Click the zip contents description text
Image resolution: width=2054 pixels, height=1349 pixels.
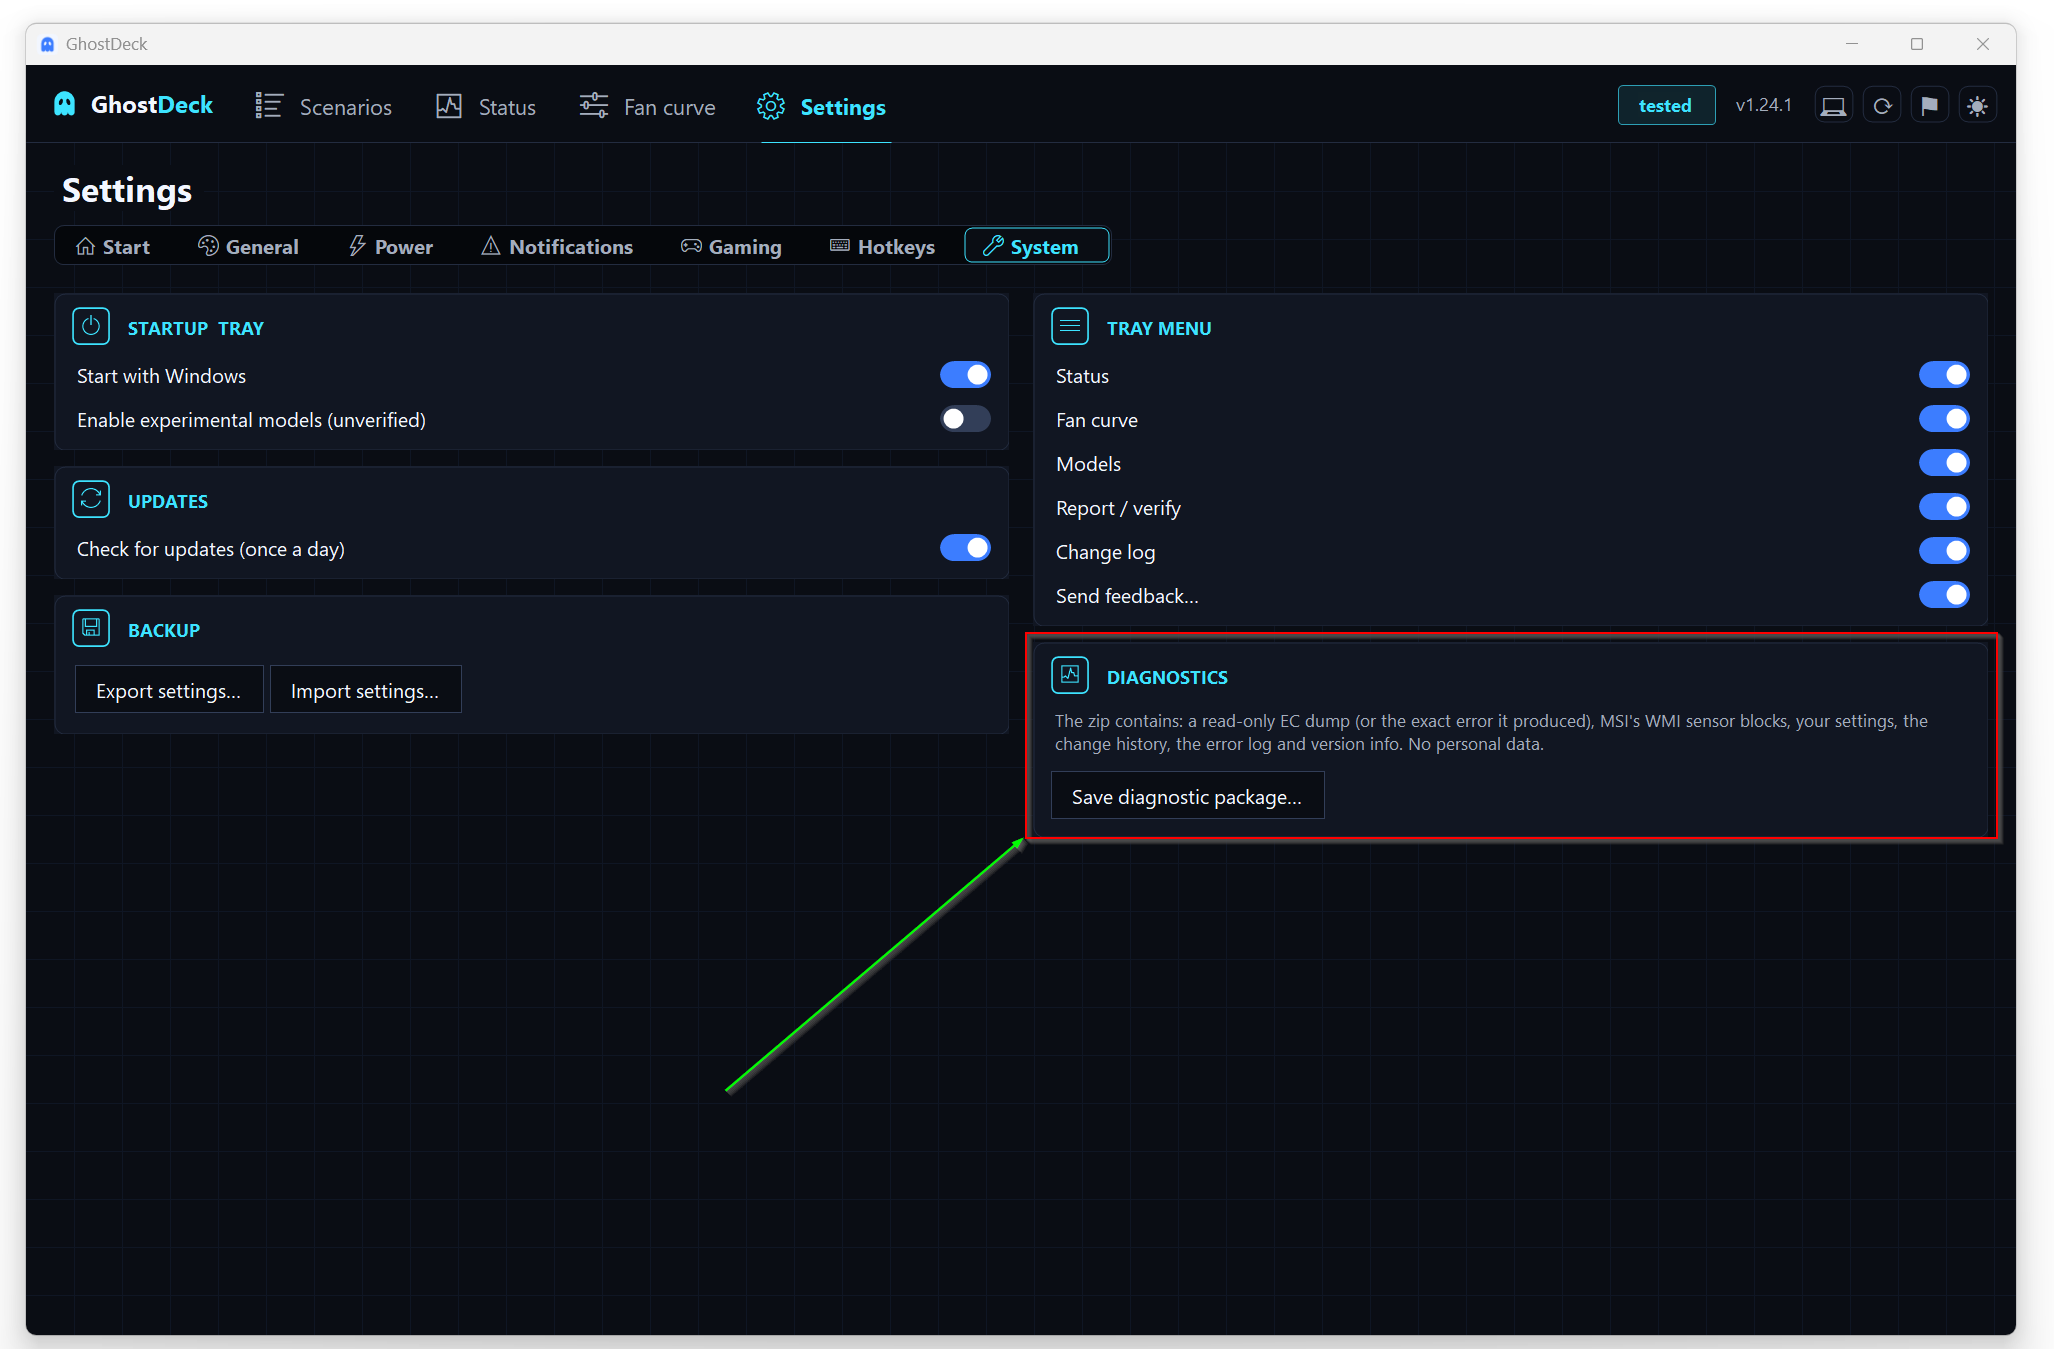[x=1491, y=732]
